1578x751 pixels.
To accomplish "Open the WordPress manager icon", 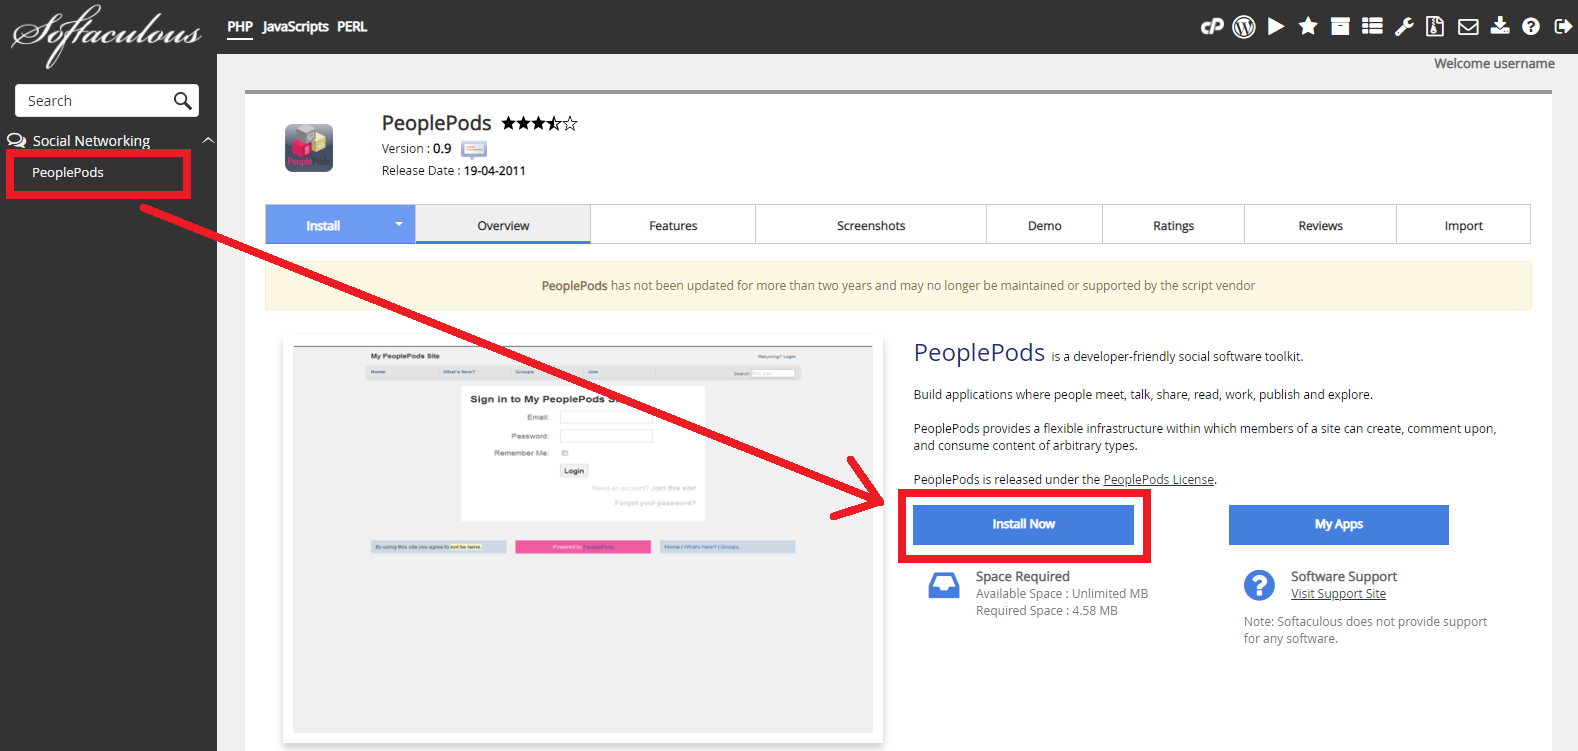I will (1244, 27).
